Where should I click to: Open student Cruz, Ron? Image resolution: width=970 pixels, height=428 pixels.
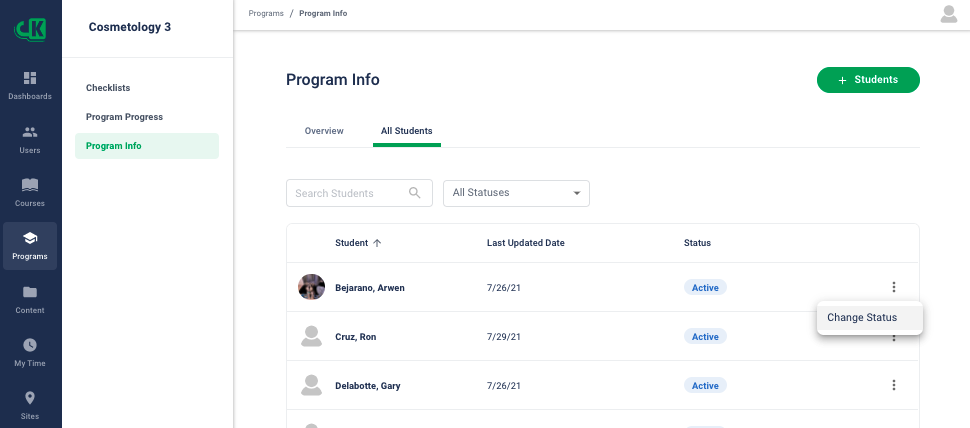[x=356, y=337]
